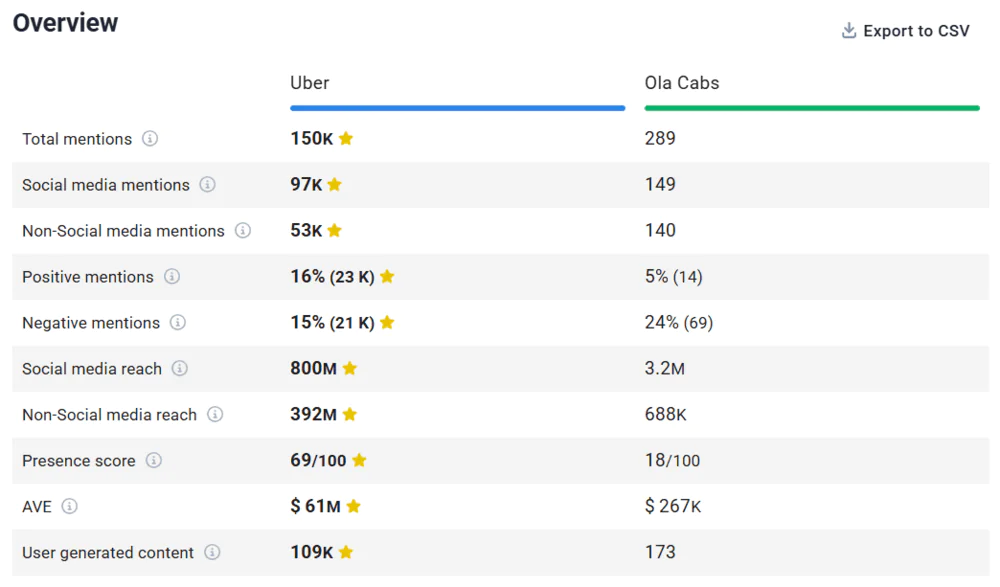Click the blue bar under Uber
This screenshot has height=587, width=1000.
457,108
